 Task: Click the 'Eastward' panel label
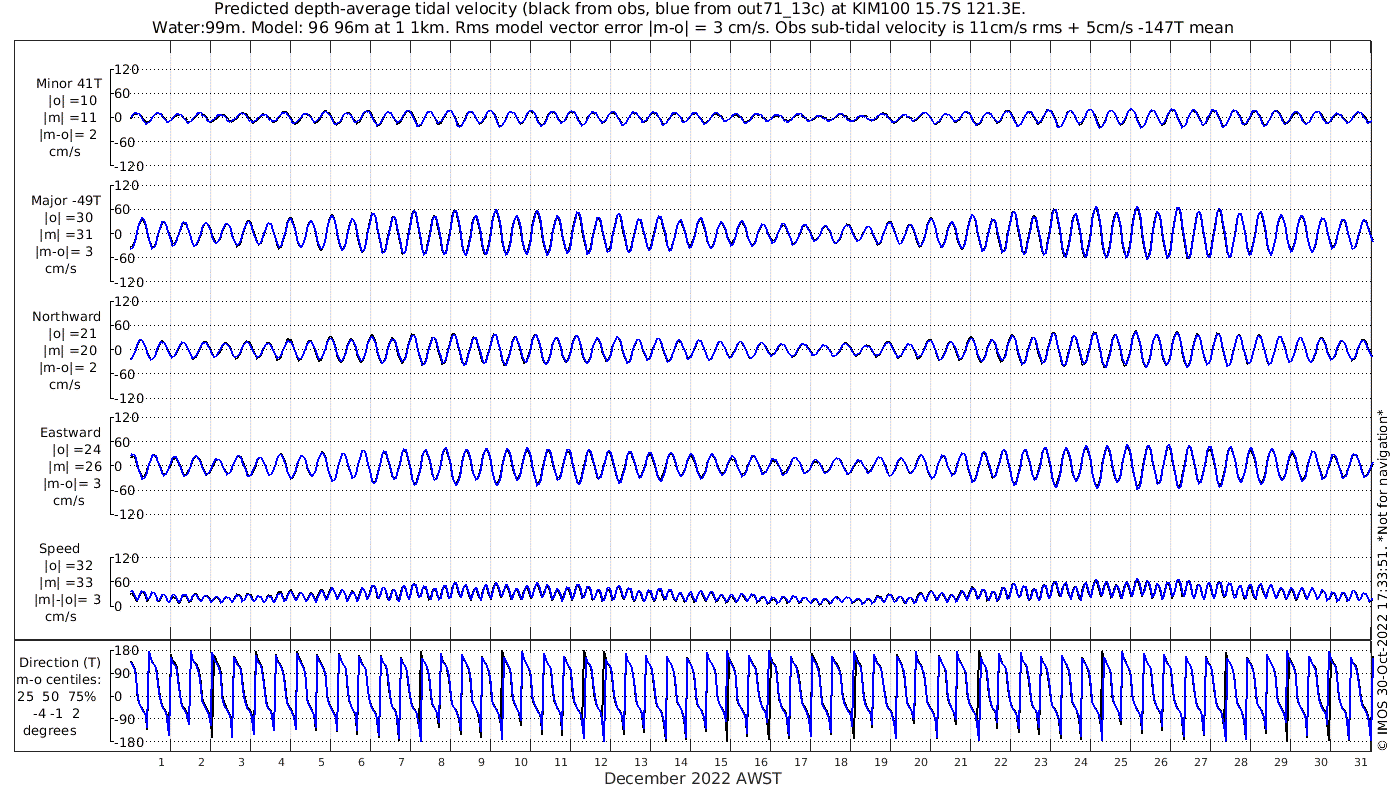click(x=70, y=433)
